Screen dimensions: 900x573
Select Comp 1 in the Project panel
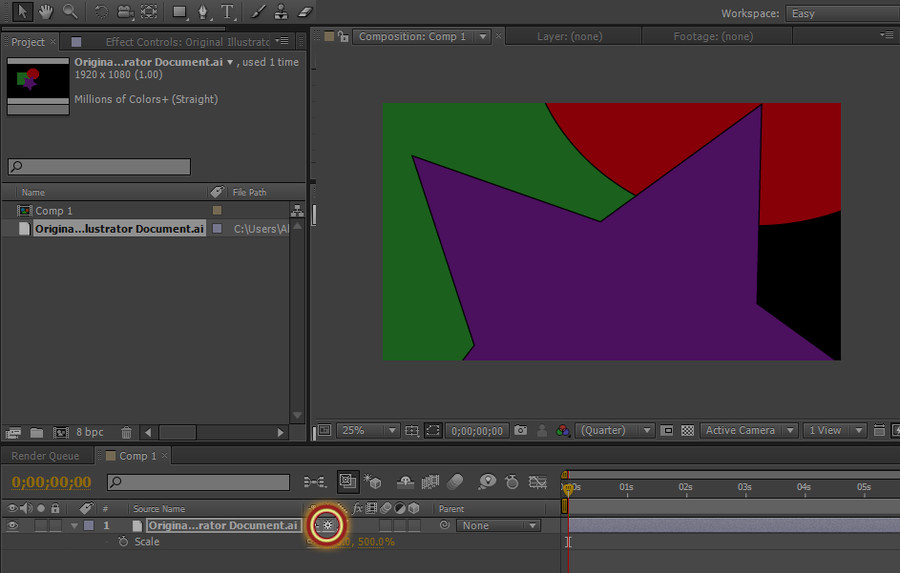[54, 211]
